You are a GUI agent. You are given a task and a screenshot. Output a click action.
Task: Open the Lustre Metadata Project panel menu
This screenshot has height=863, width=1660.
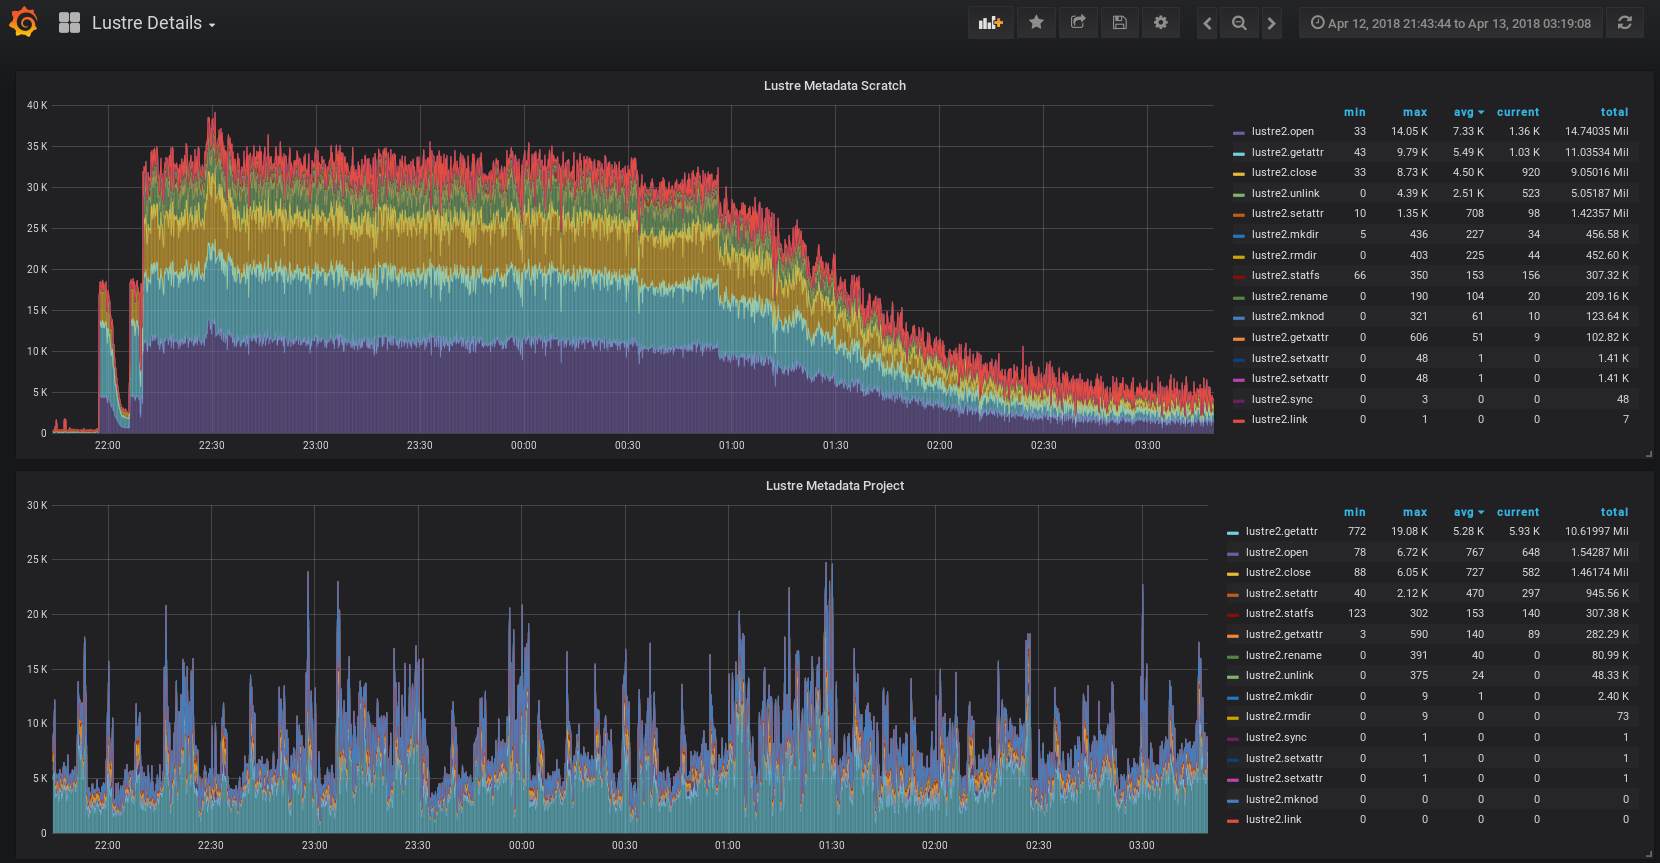click(834, 486)
